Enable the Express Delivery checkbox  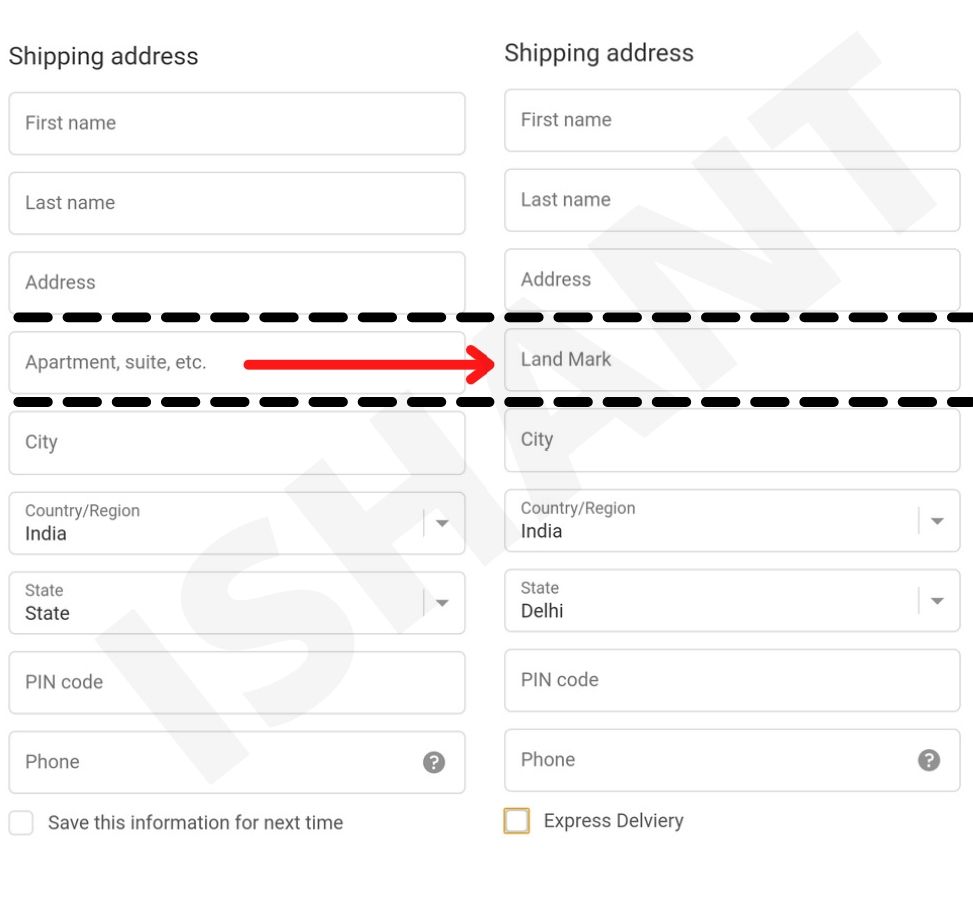tap(517, 821)
